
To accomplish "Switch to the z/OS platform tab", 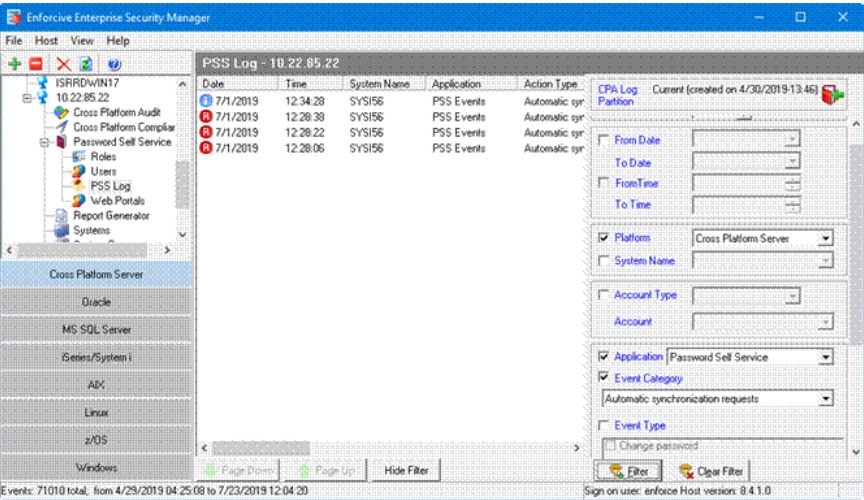I will pos(96,439).
